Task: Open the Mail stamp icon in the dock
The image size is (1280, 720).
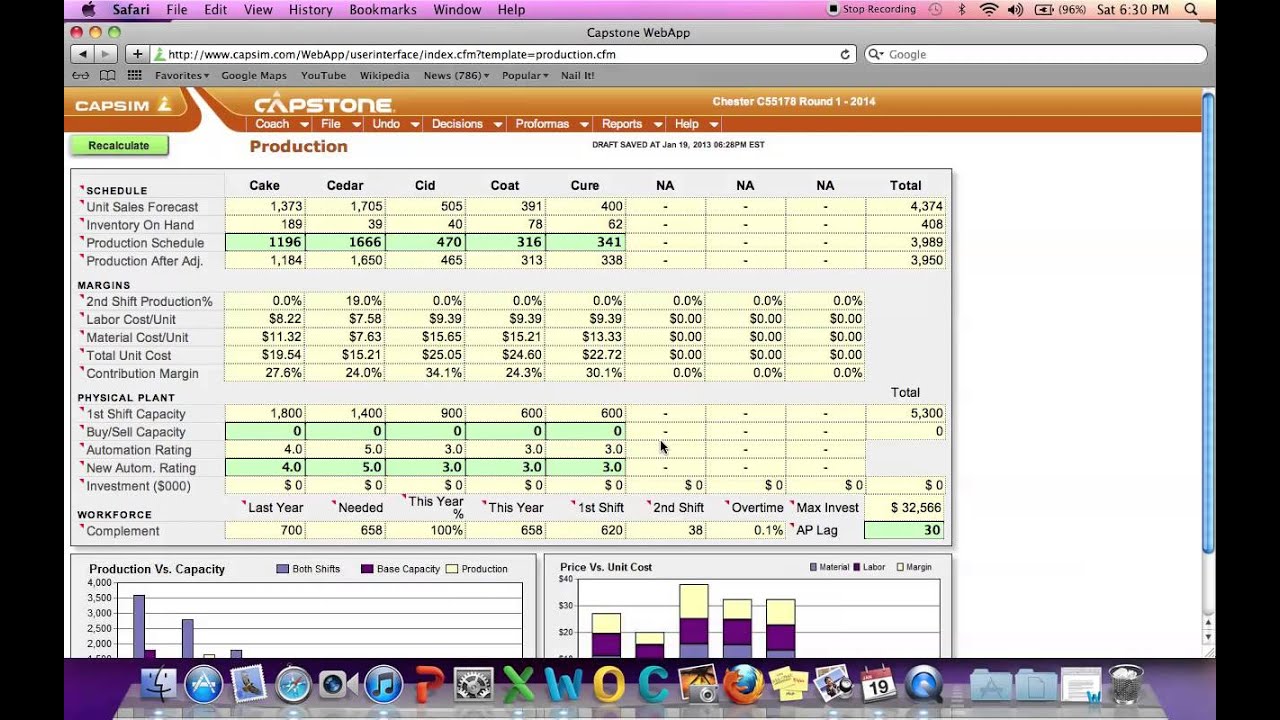Action: click(248, 685)
